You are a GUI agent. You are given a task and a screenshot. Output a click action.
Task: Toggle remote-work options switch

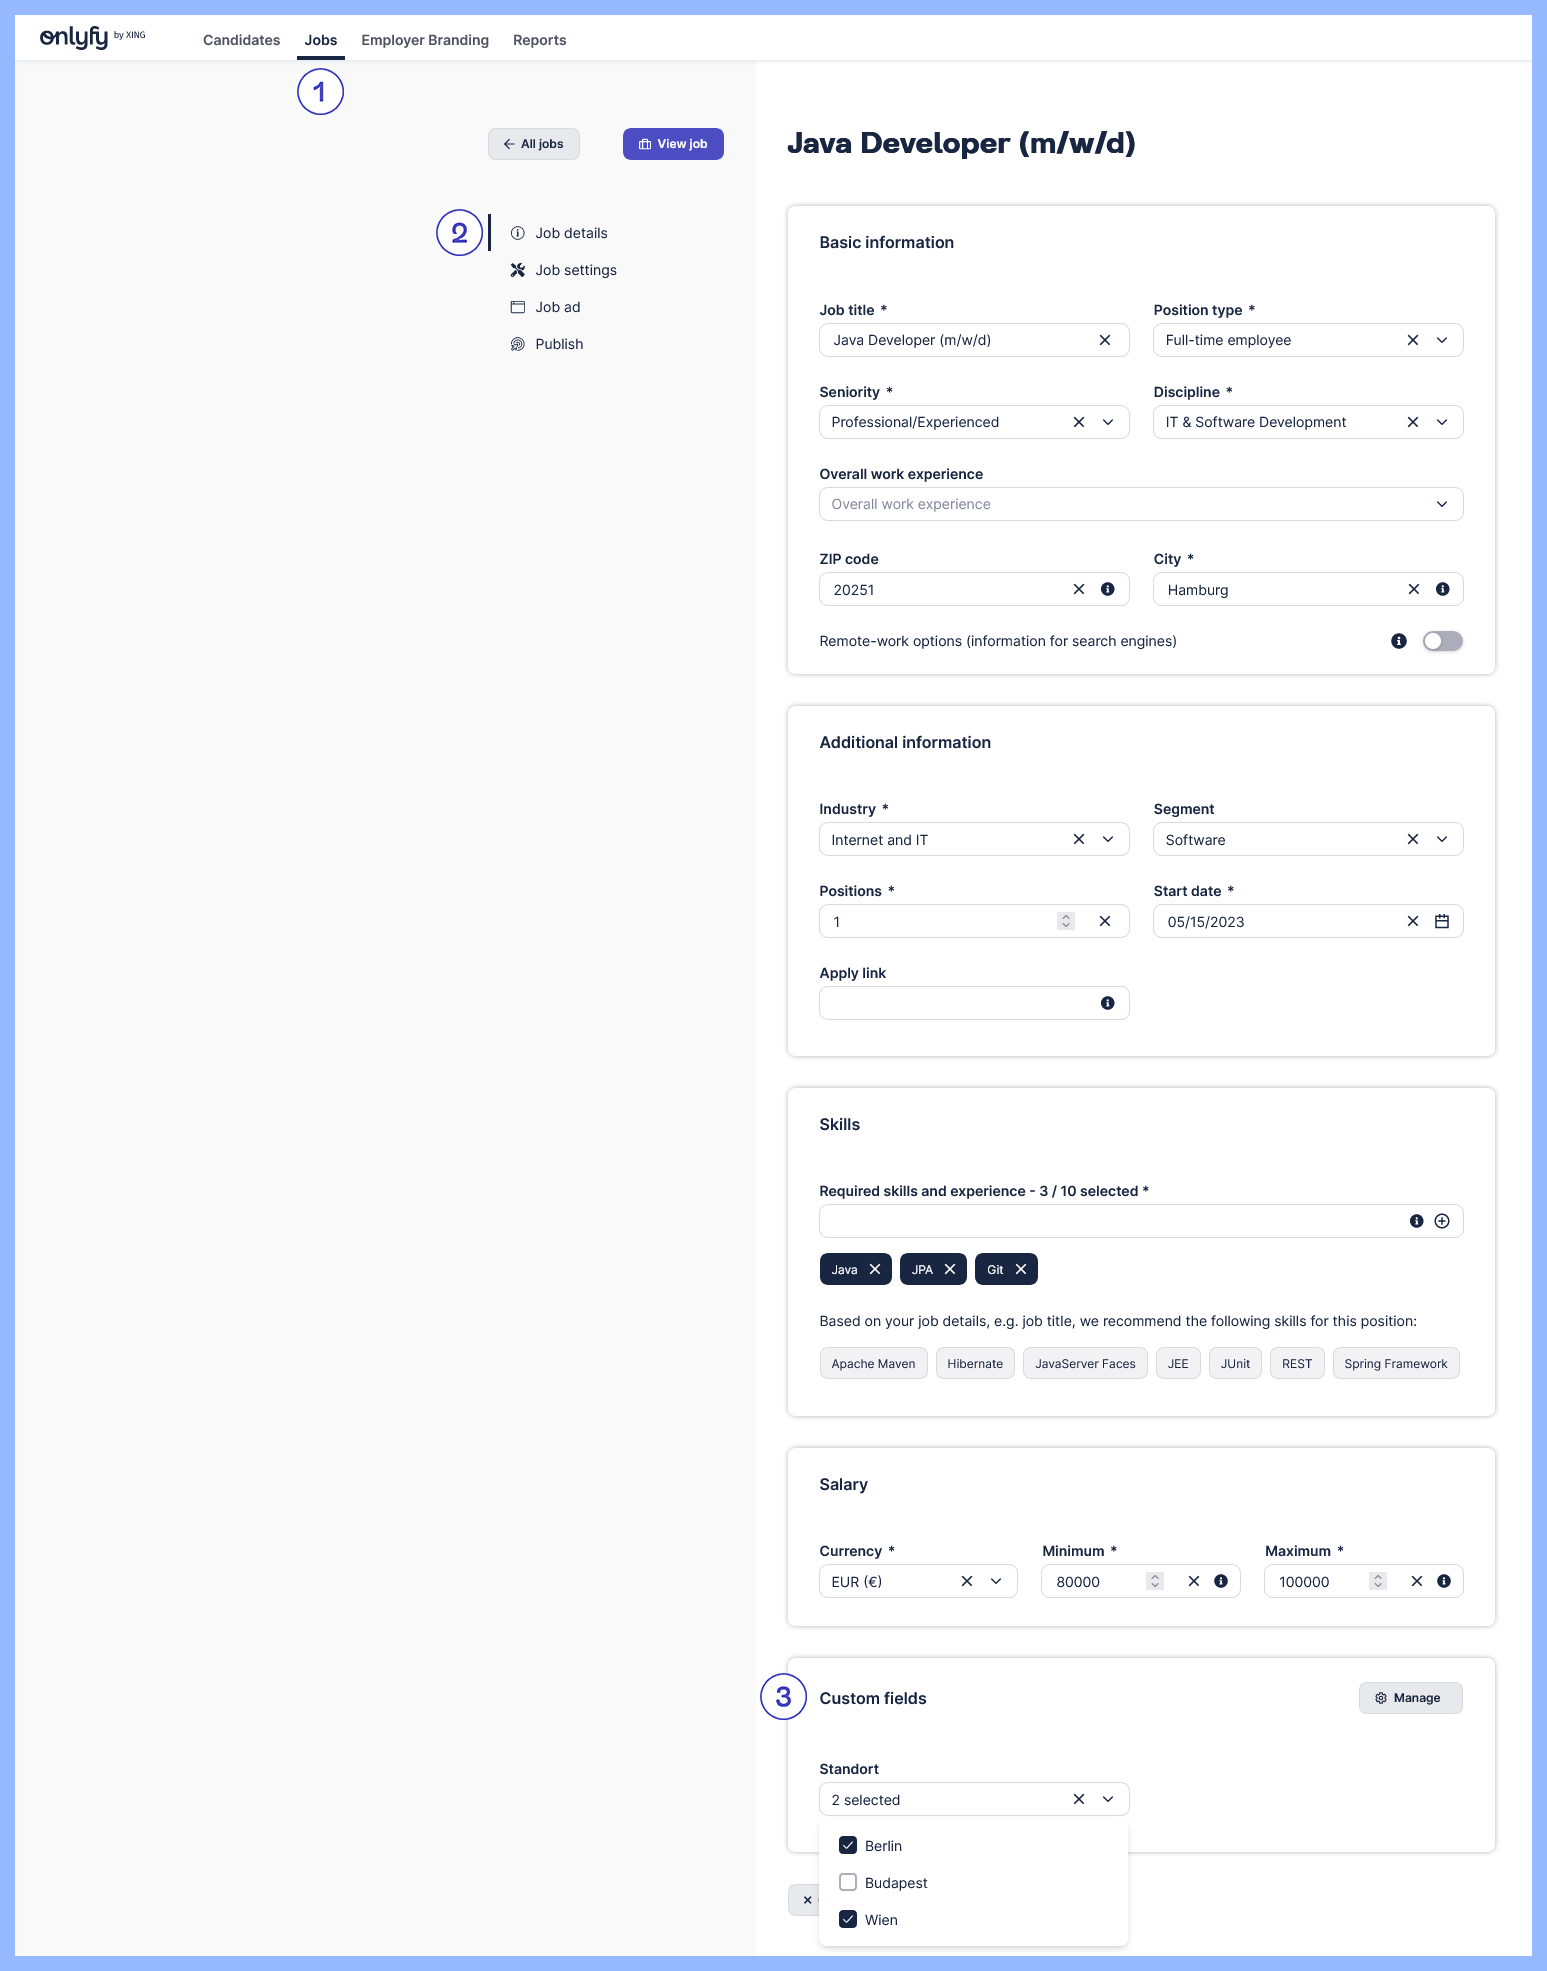pyautogui.click(x=1443, y=641)
